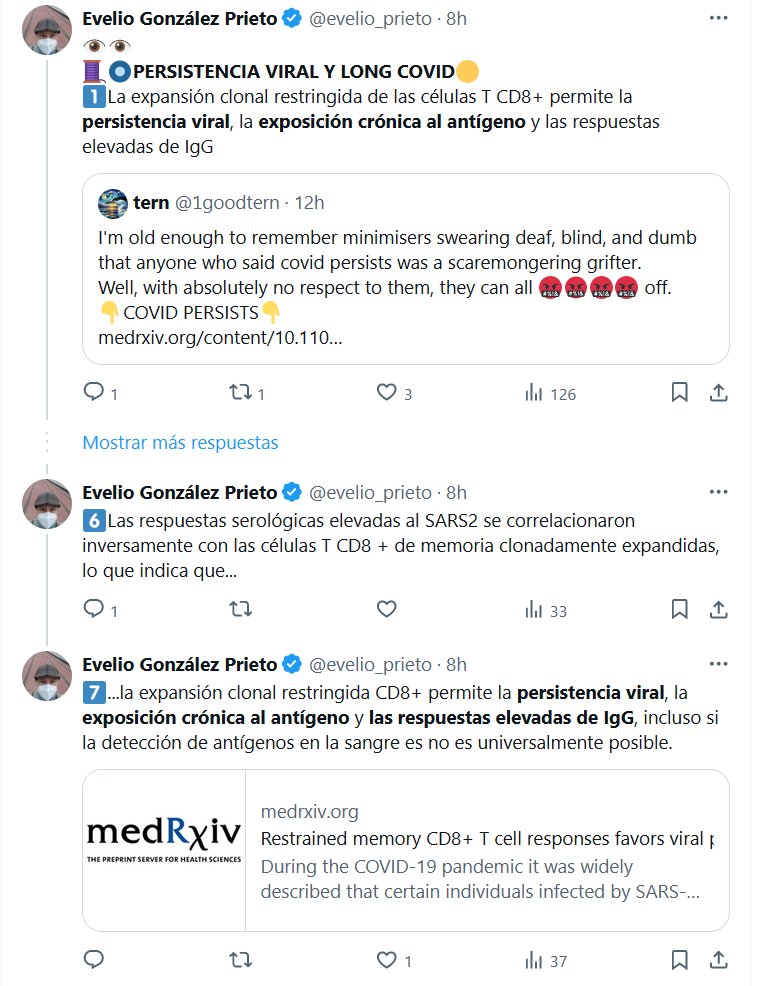Like tweet number 6
Viewport: 766px width, 986px height.
tap(387, 609)
